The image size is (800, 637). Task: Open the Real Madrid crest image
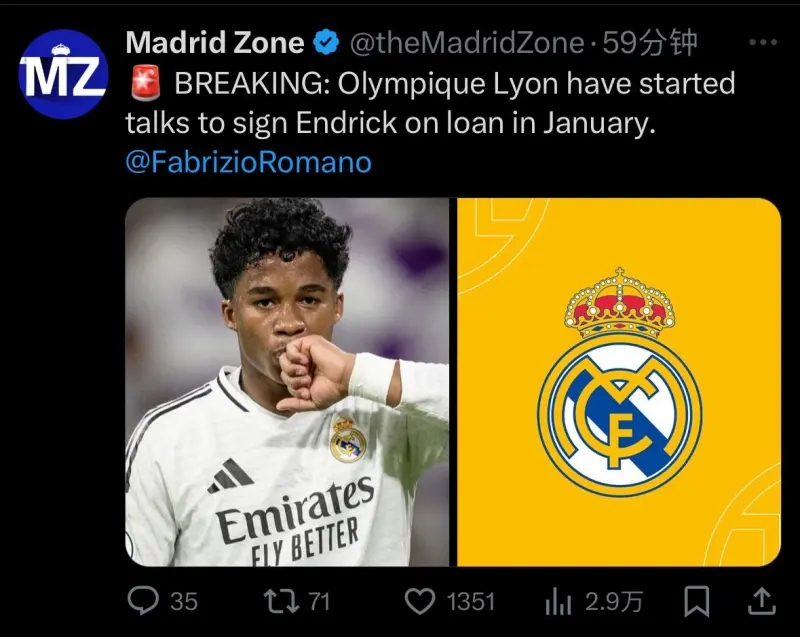pyautogui.click(x=619, y=382)
